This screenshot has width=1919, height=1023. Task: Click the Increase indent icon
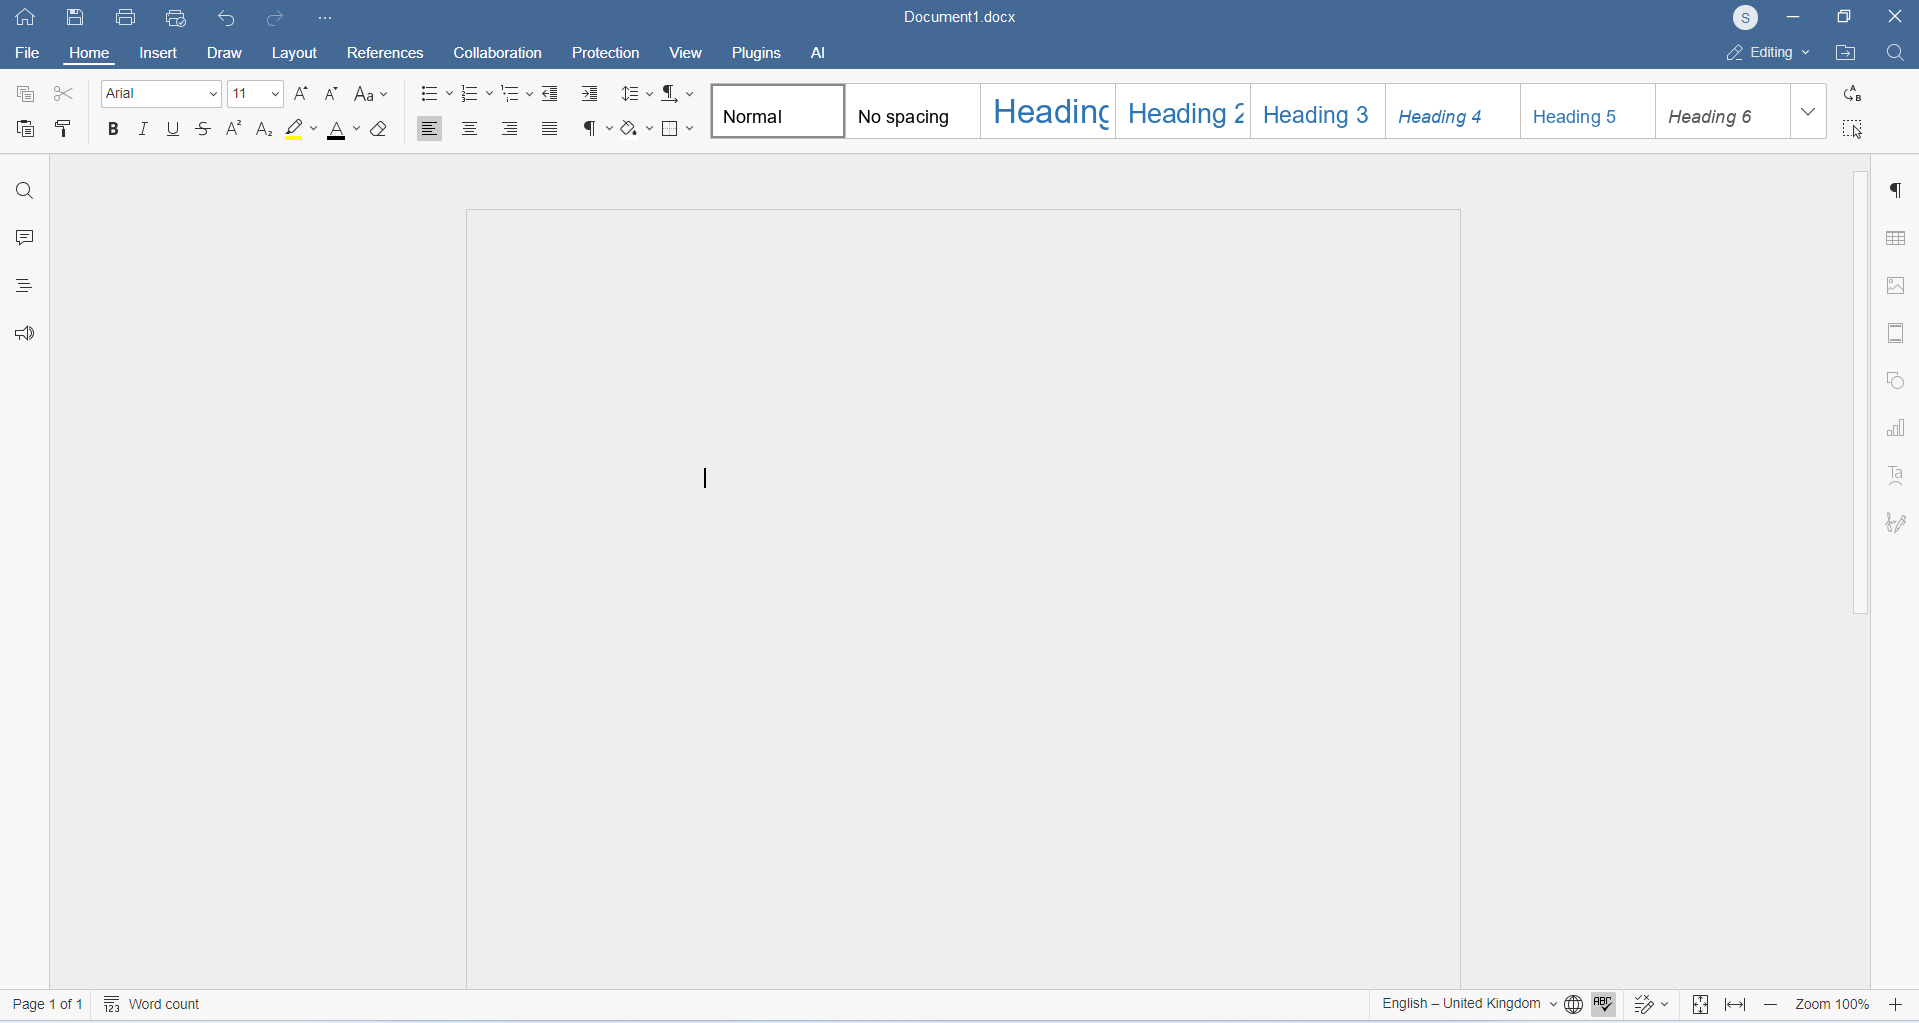click(590, 94)
